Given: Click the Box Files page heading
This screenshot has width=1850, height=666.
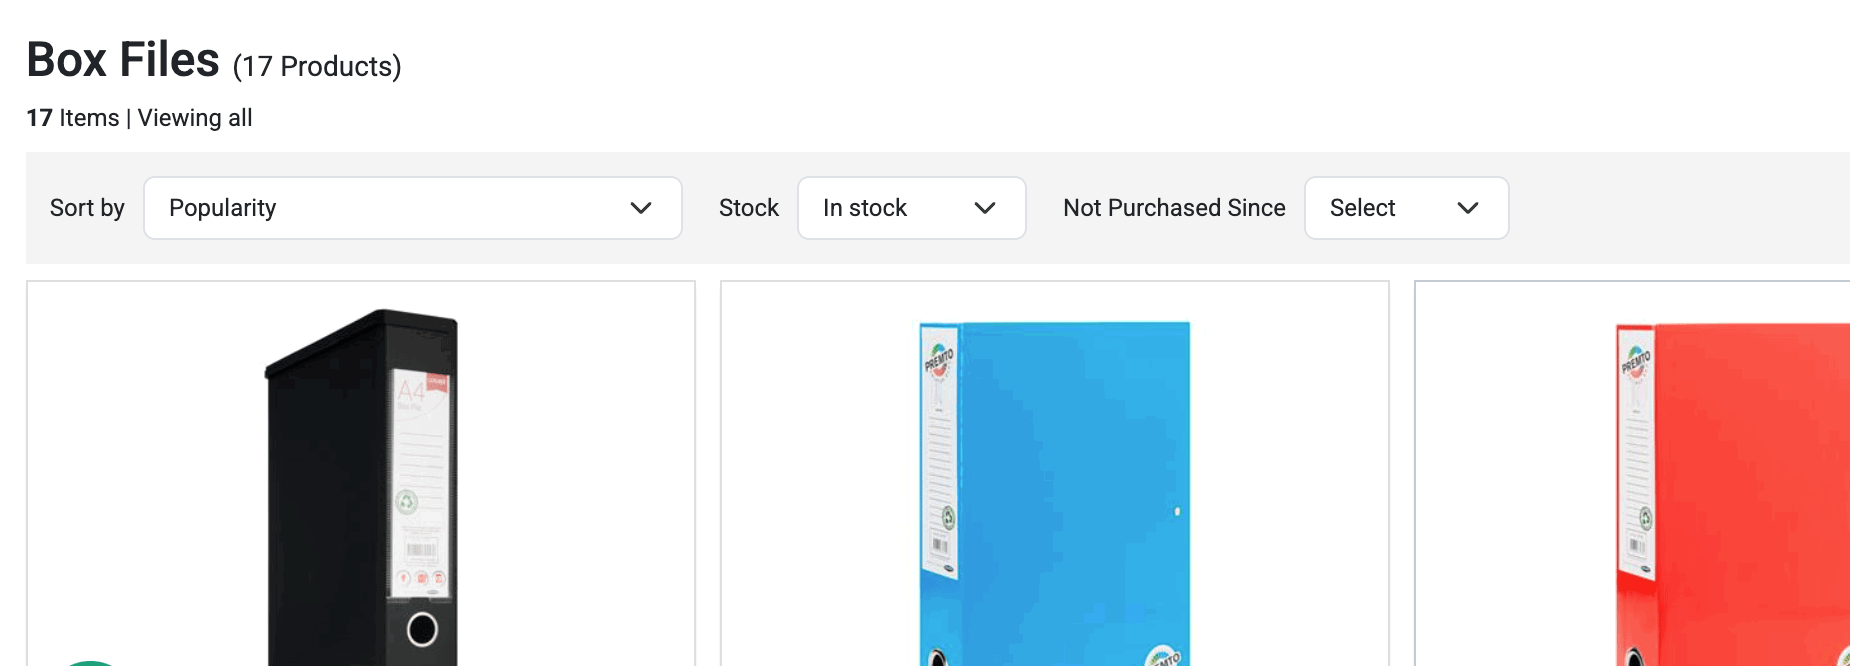Looking at the screenshot, I should 120,58.
